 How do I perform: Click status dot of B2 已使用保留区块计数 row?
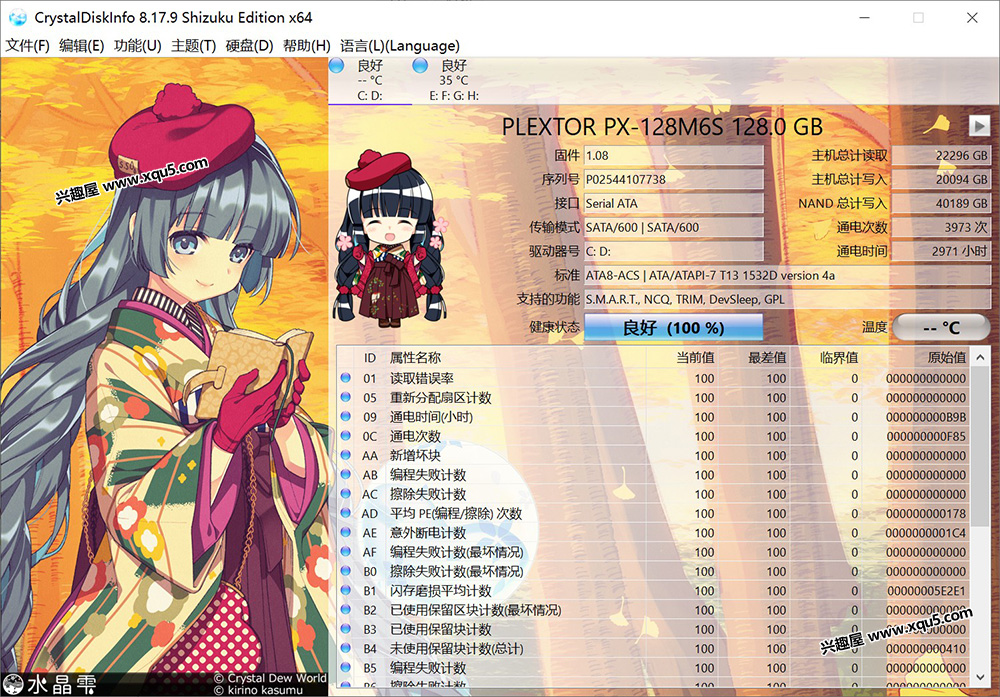(x=346, y=609)
